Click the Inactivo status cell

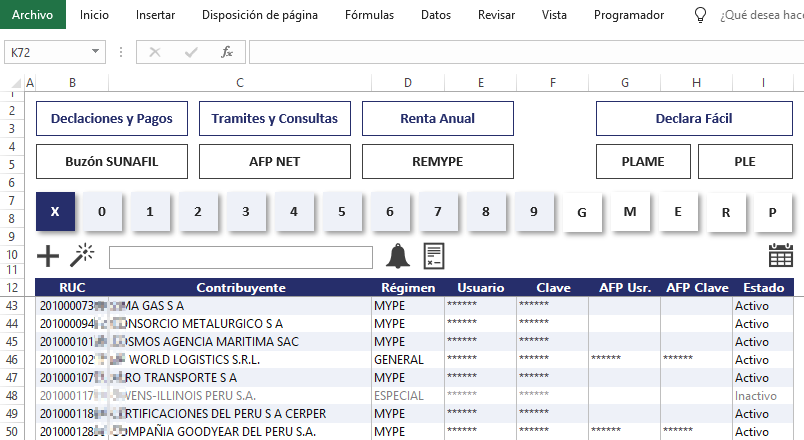pos(763,395)
